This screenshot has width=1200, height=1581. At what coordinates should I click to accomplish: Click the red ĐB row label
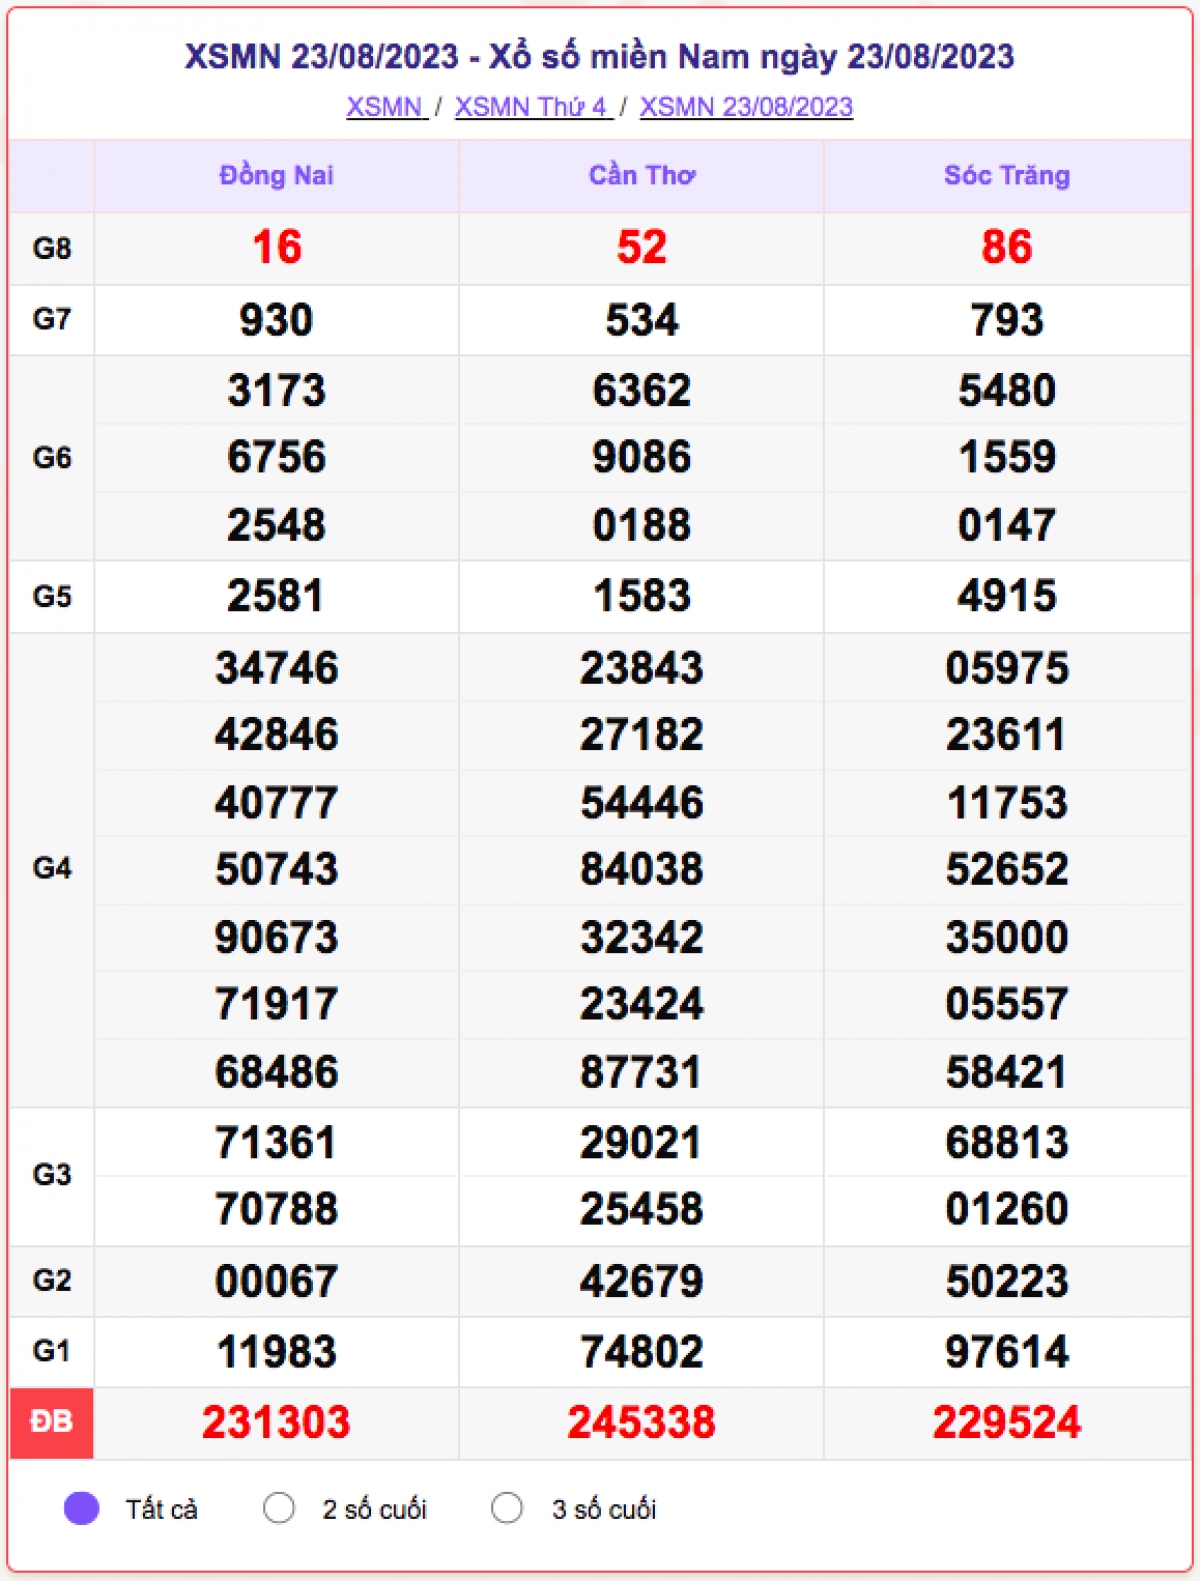pos(52,1422)
